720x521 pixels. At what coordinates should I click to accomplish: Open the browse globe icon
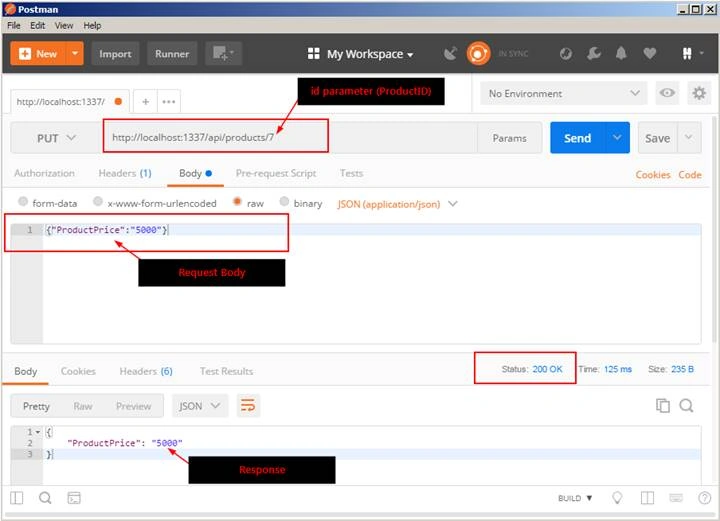(x=566, y=54)
